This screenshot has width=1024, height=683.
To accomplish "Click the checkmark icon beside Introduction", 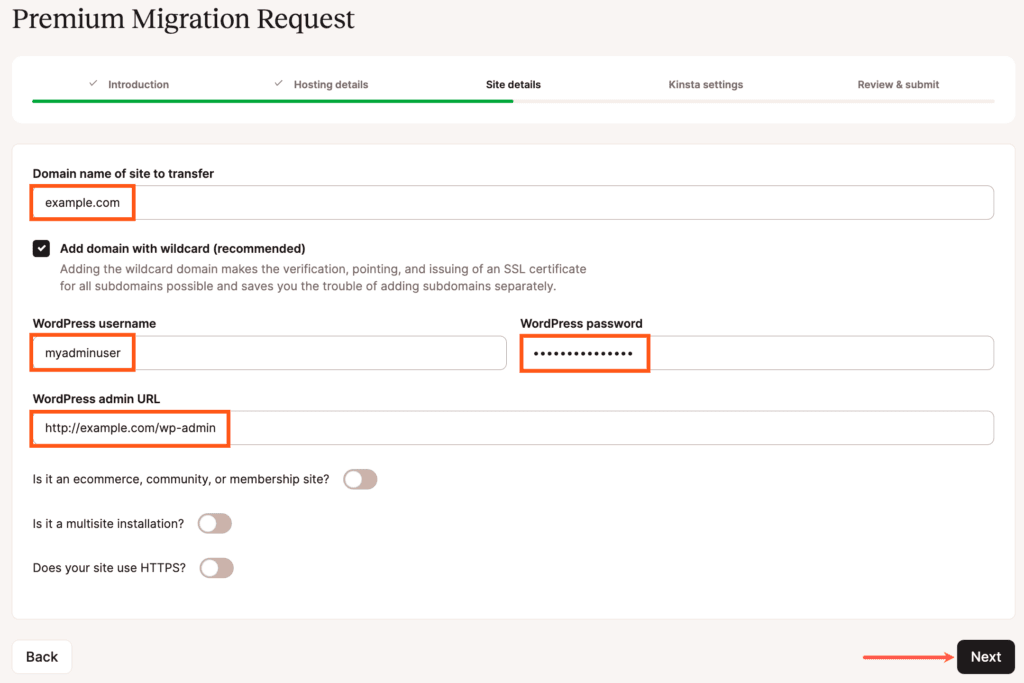I will (93, 84).
